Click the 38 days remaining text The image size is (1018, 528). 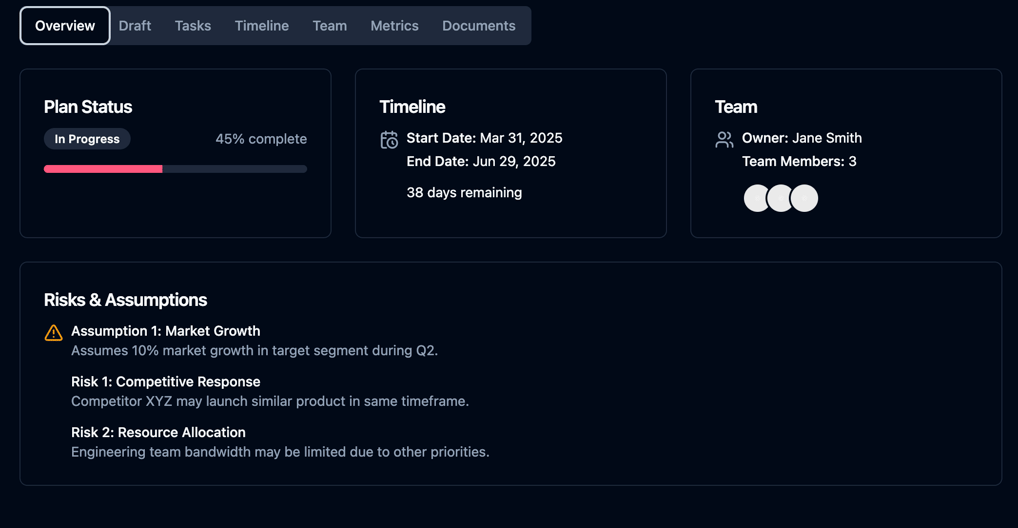464,193
